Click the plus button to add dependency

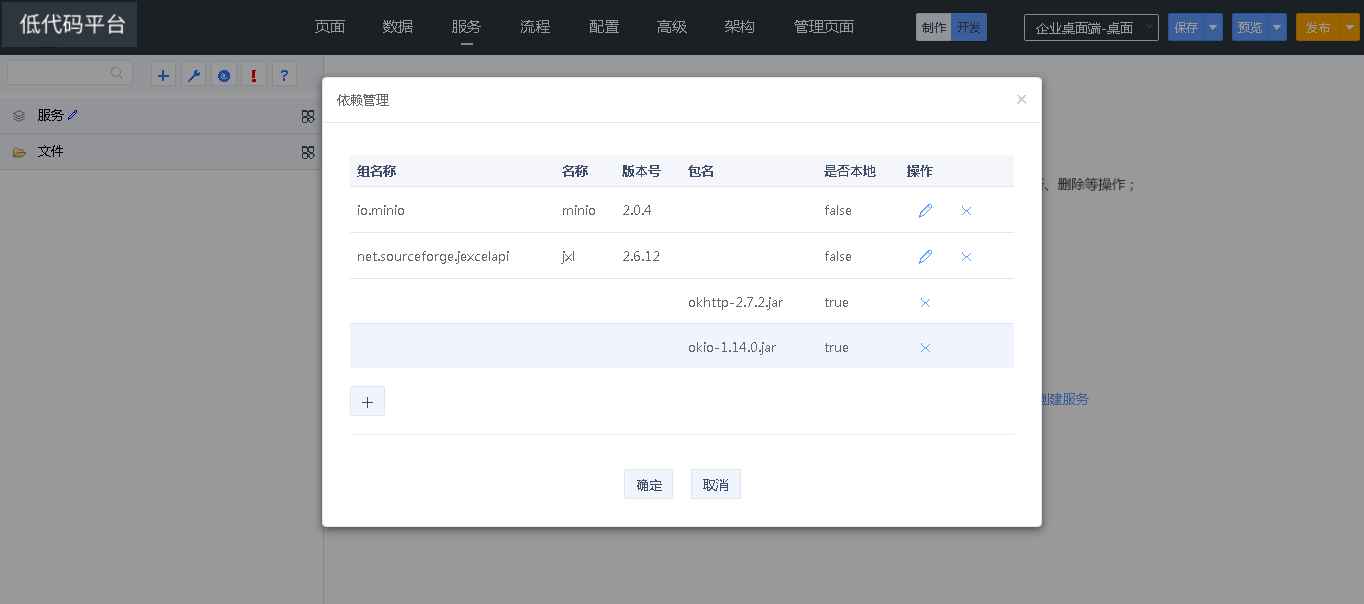(367, 402)
